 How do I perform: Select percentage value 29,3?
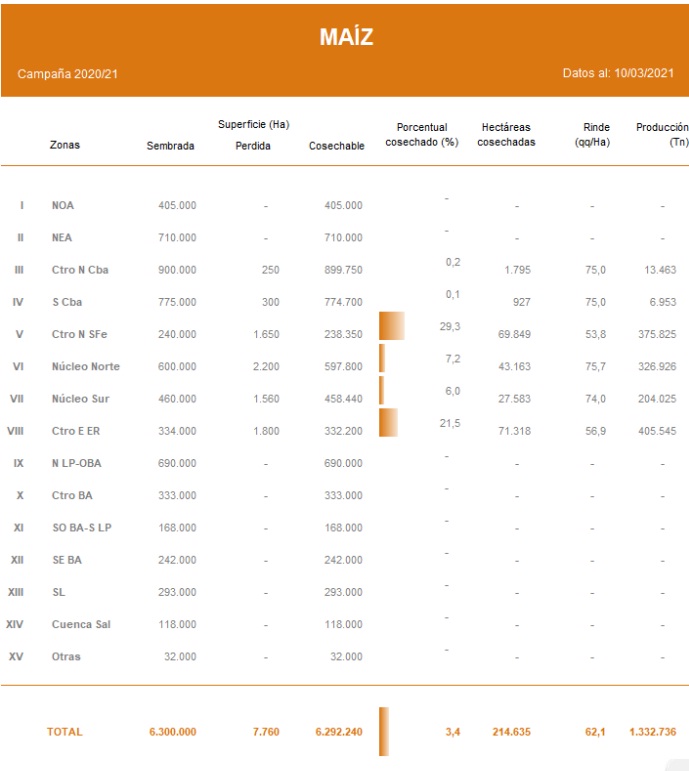pyautogui.click(x=450, y=326)
